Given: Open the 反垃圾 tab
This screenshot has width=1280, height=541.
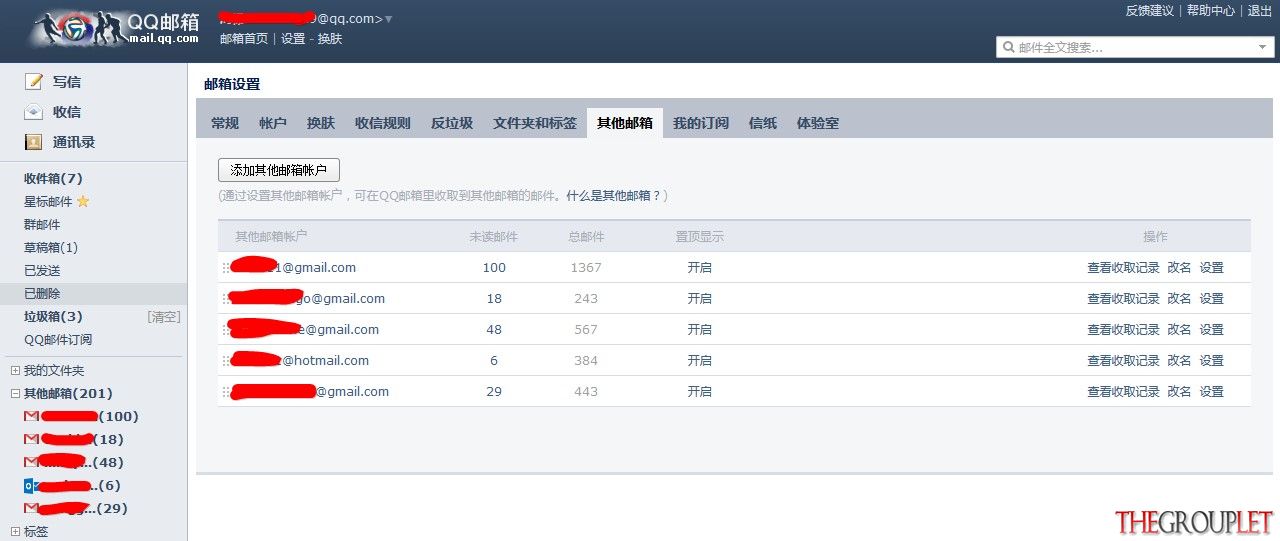Looking at the screenshot, I should tap(452, 123).
